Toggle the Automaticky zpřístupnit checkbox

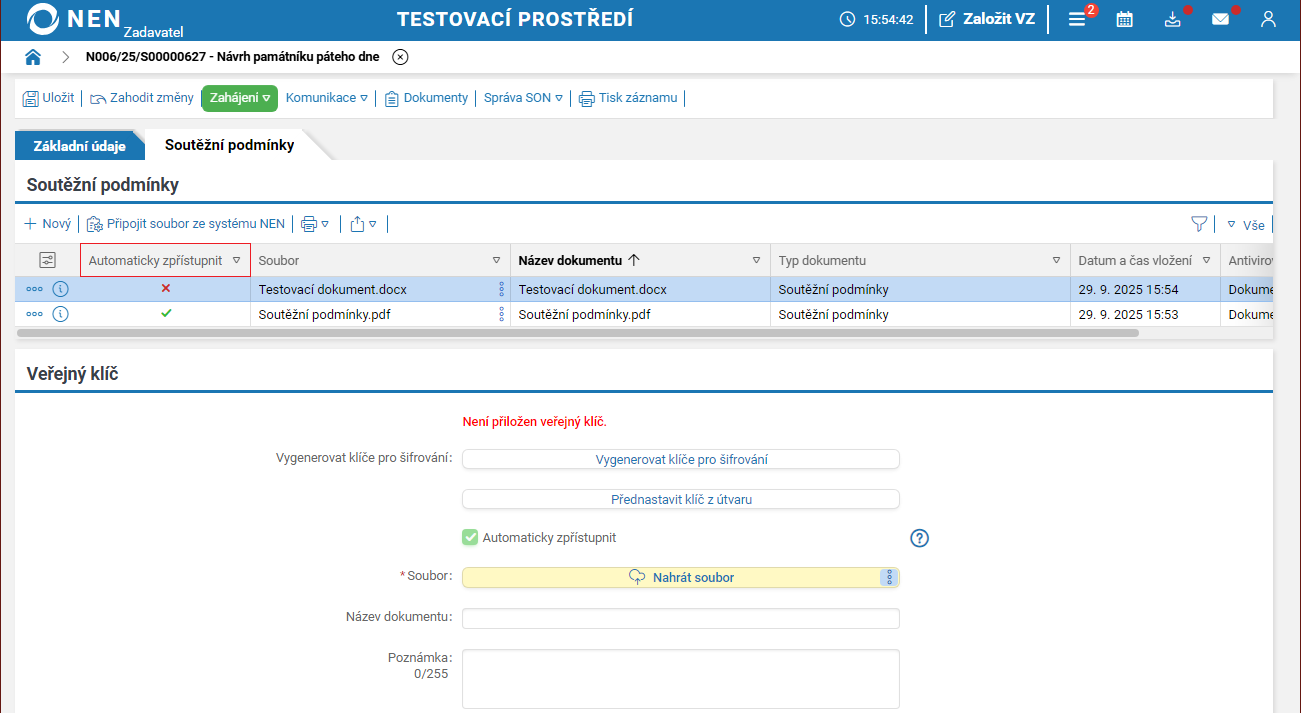pyautogui.click(x=470, y=538)
